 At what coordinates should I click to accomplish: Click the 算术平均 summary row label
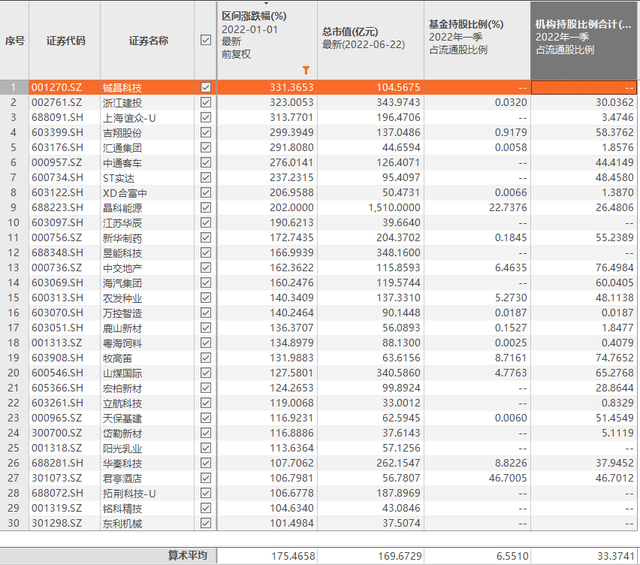(x=188, y=556)
